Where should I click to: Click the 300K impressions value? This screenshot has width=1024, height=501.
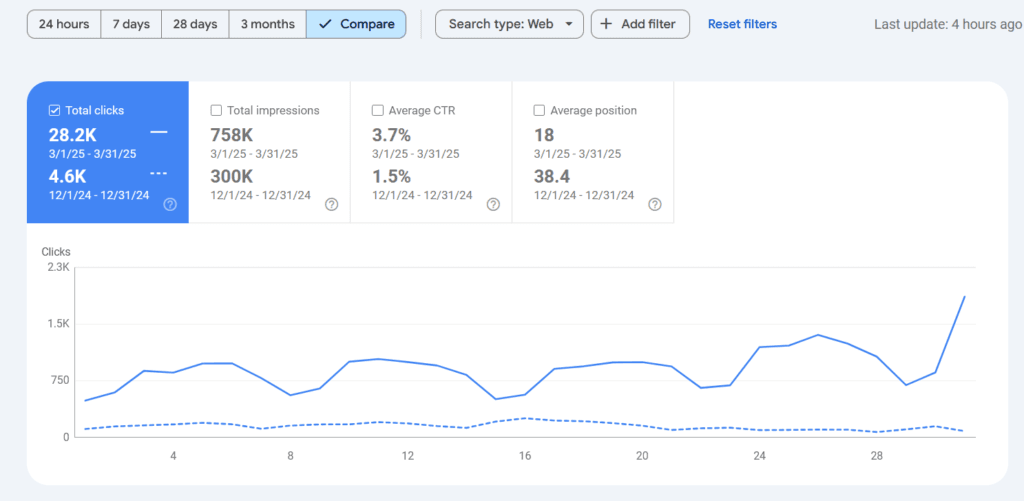(232, 176)
